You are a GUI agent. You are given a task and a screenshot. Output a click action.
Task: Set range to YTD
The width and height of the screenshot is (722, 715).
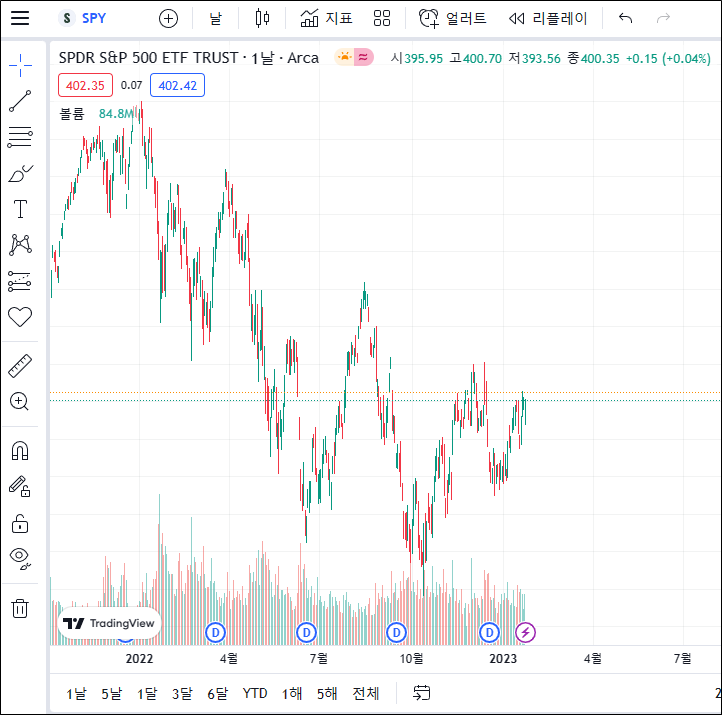[255, 693]
